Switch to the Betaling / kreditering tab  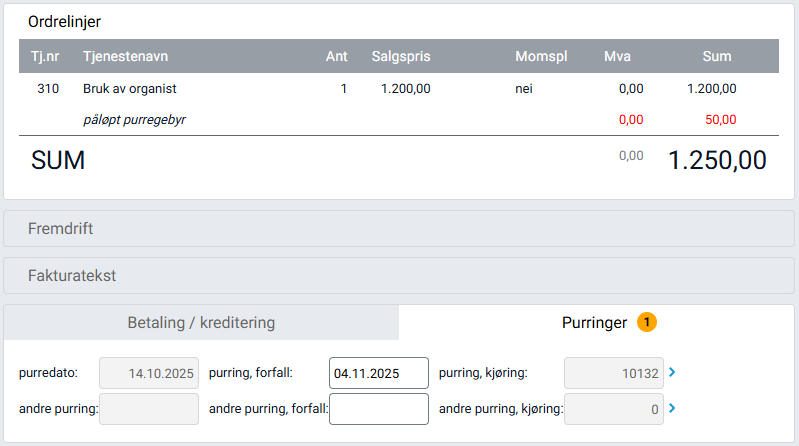coord(201,323)
